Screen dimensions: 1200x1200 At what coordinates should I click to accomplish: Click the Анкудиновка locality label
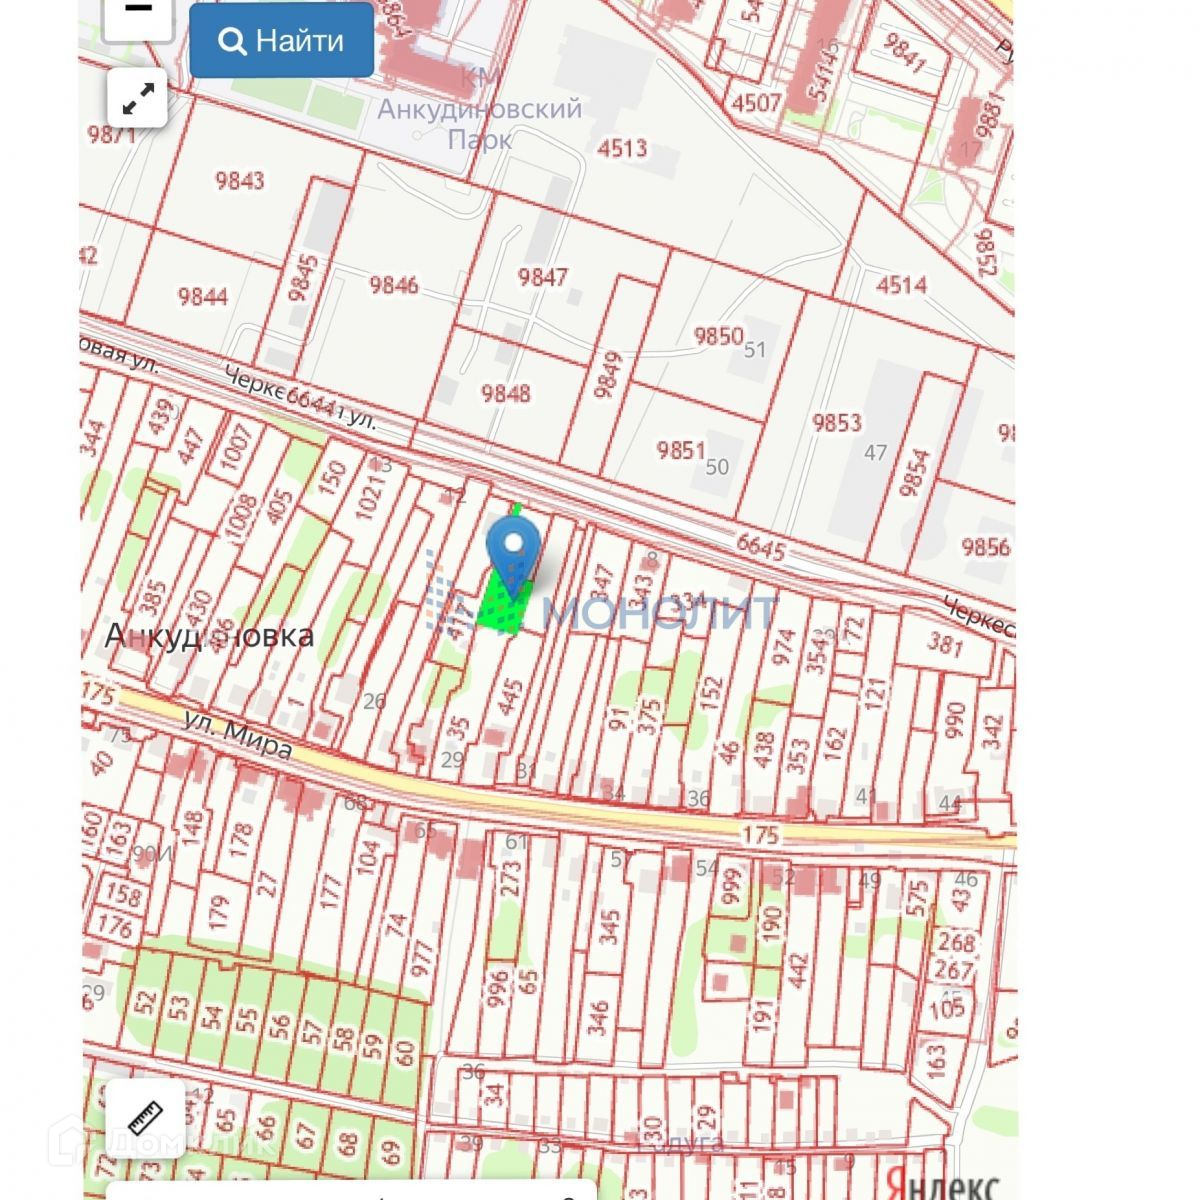pyautogui.click(x=209, y=636)
